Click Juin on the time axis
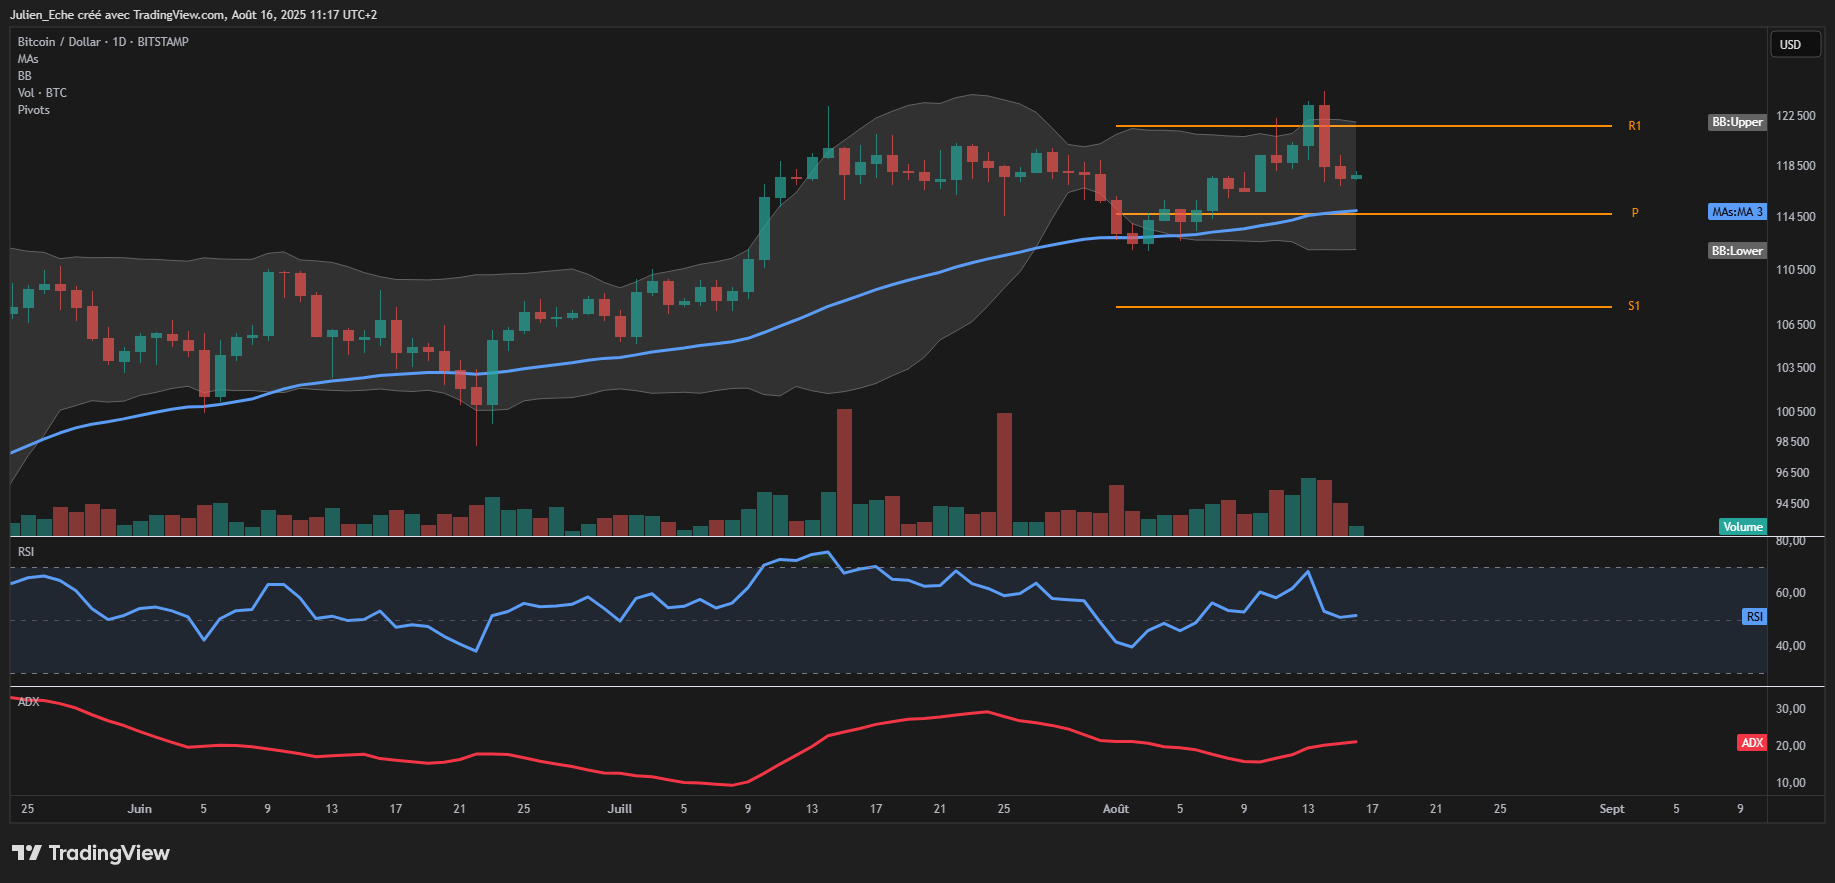1835x883 pixels. pos(140,809)
